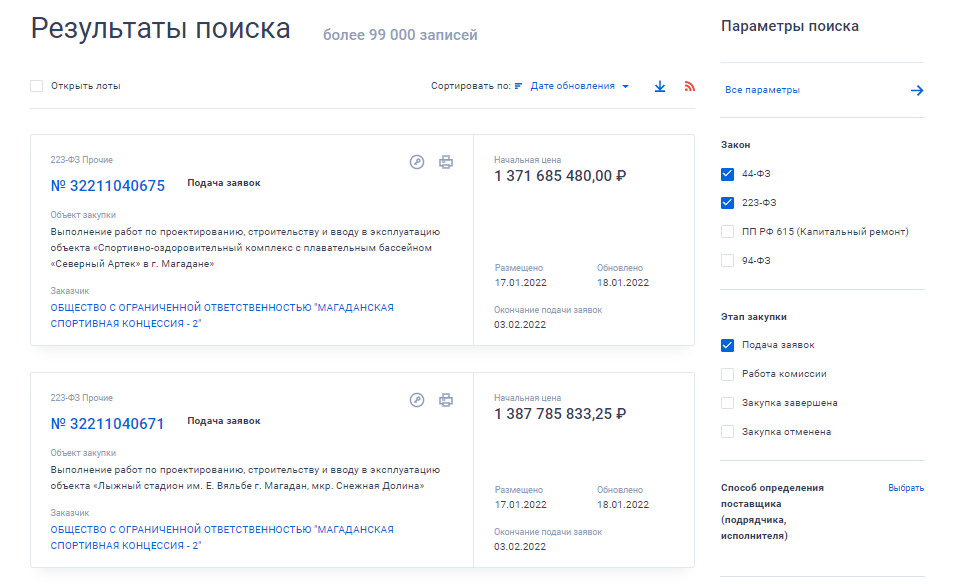Click '223-ФЗ Прочие' label in second card

point(82,398)
